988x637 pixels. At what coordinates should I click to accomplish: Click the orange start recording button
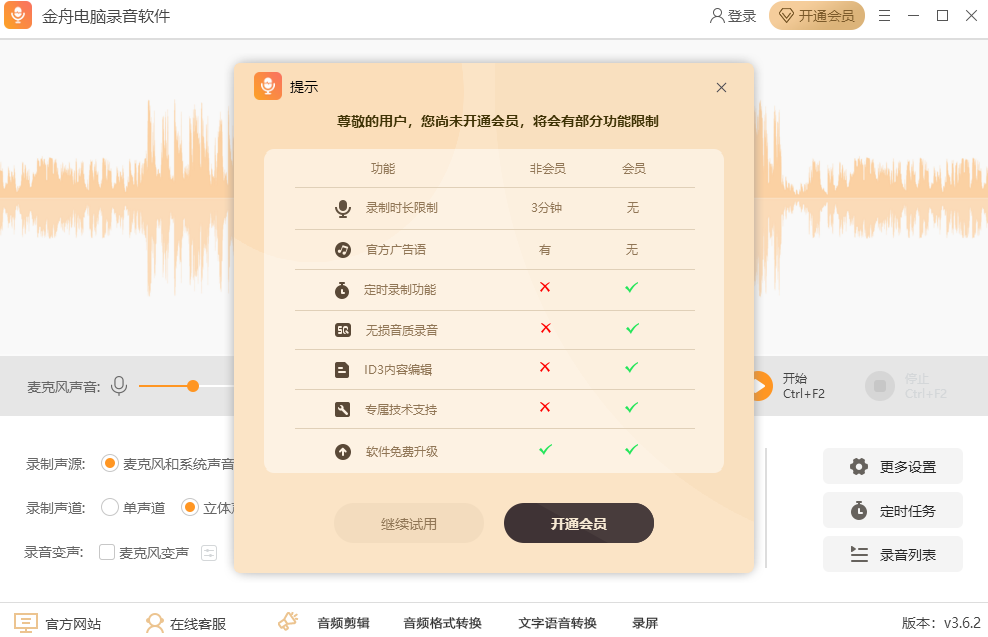point(759,386)
